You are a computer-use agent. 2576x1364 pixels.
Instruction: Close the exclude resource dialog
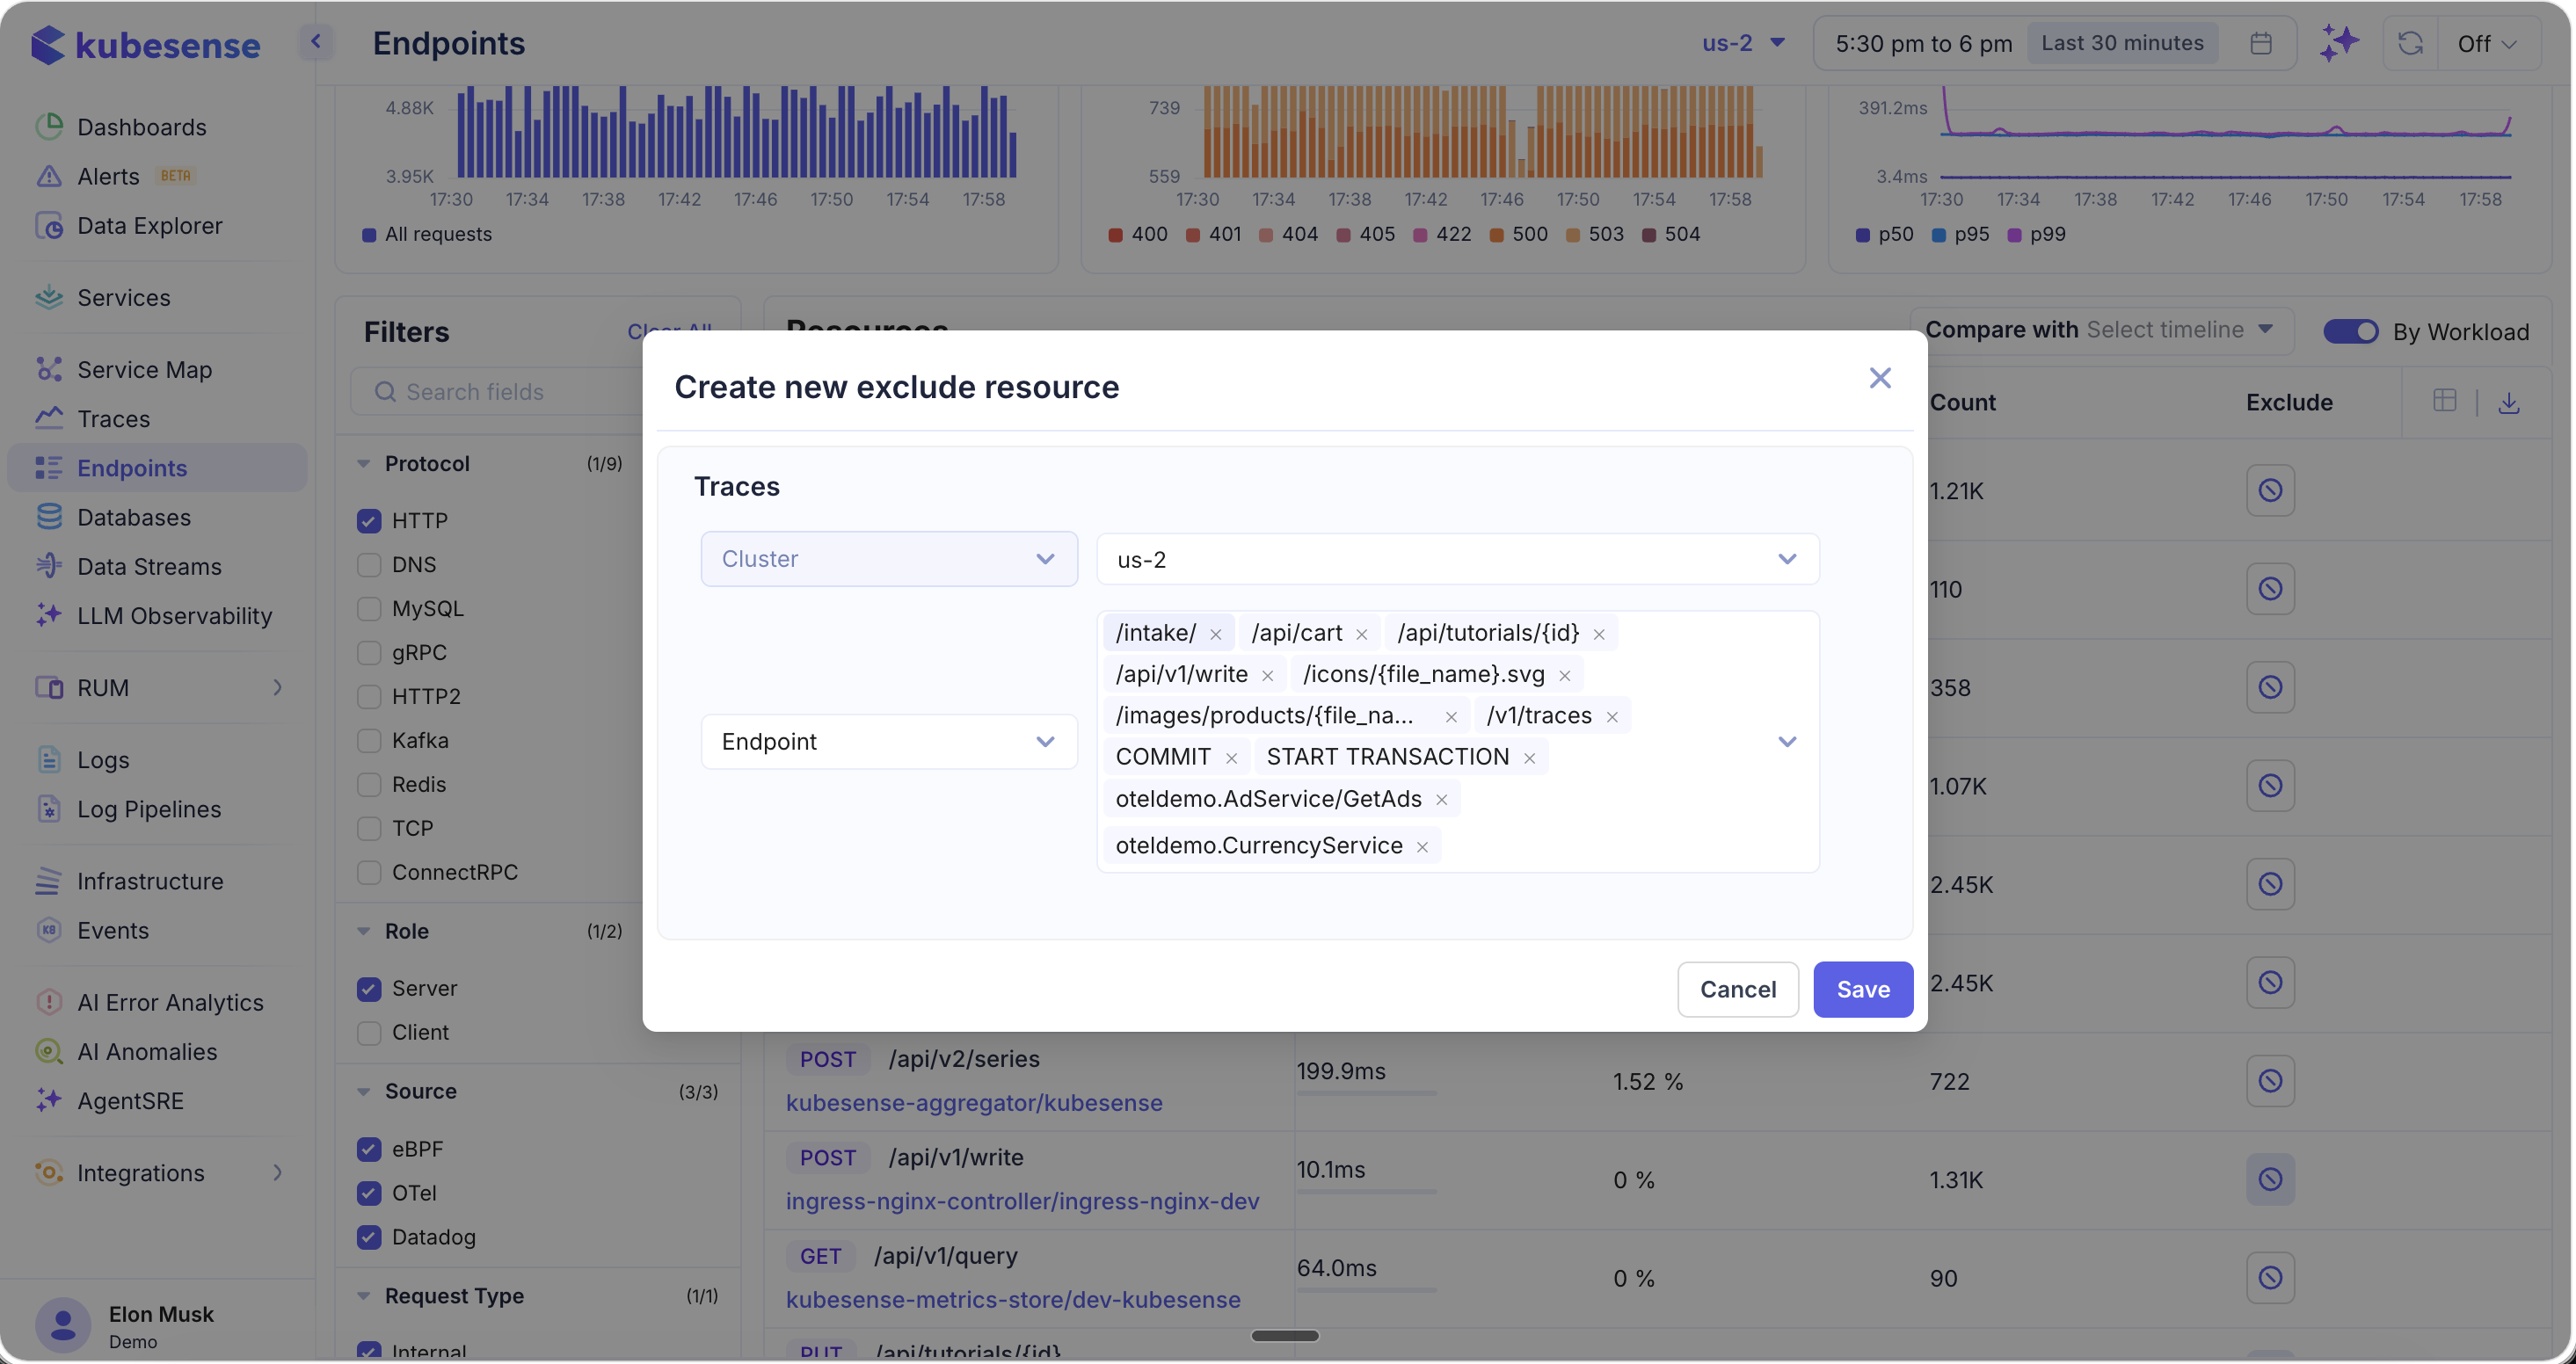(1879, 378)
